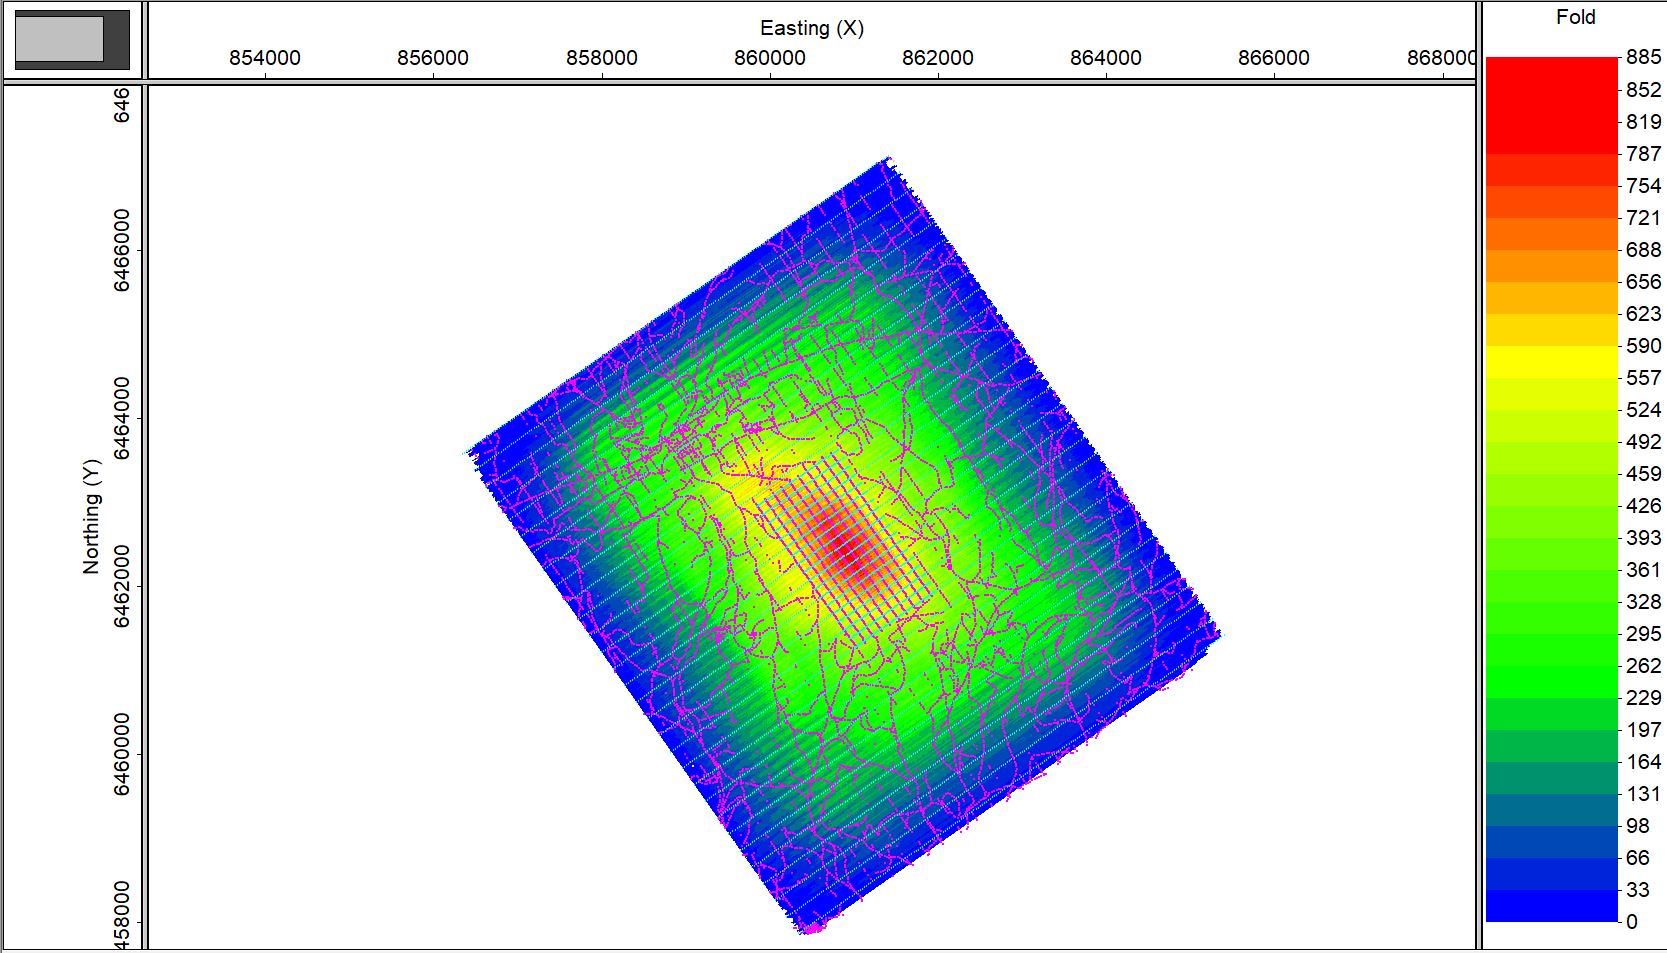Click the 6464000 northing tick label
The height and width of the screenshot is (953, 1667).
tap(121, 418)
